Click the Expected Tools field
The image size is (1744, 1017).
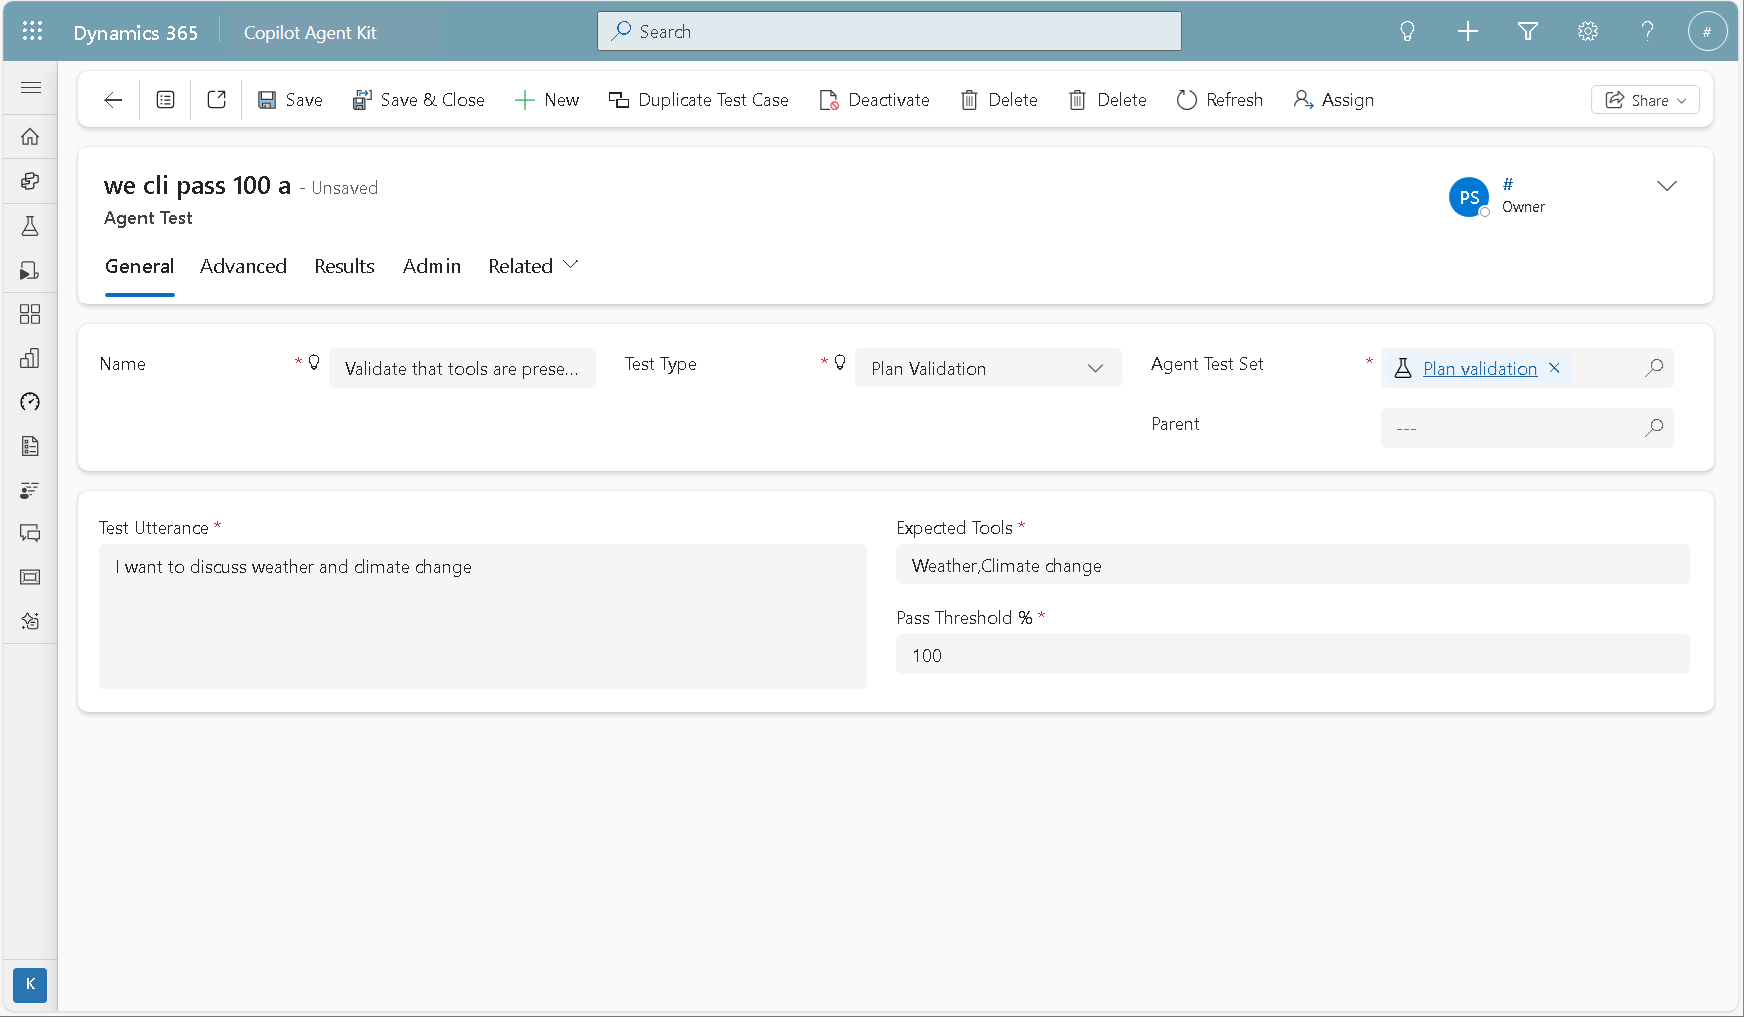click(1292, 564)
